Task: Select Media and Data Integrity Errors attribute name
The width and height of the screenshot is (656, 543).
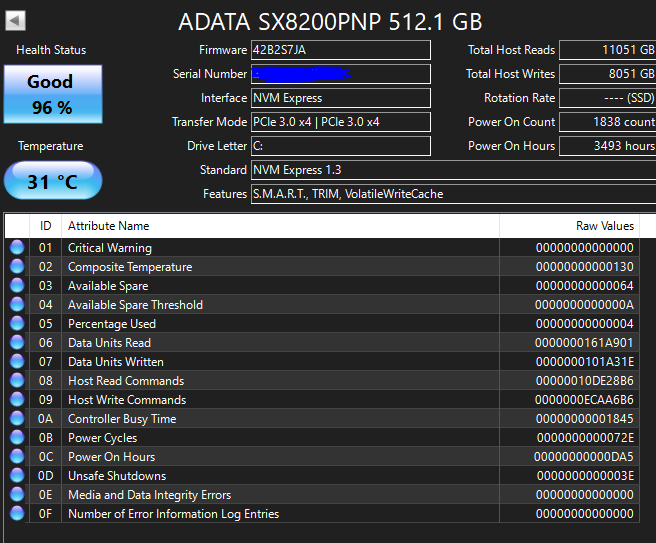Action: 149,495
